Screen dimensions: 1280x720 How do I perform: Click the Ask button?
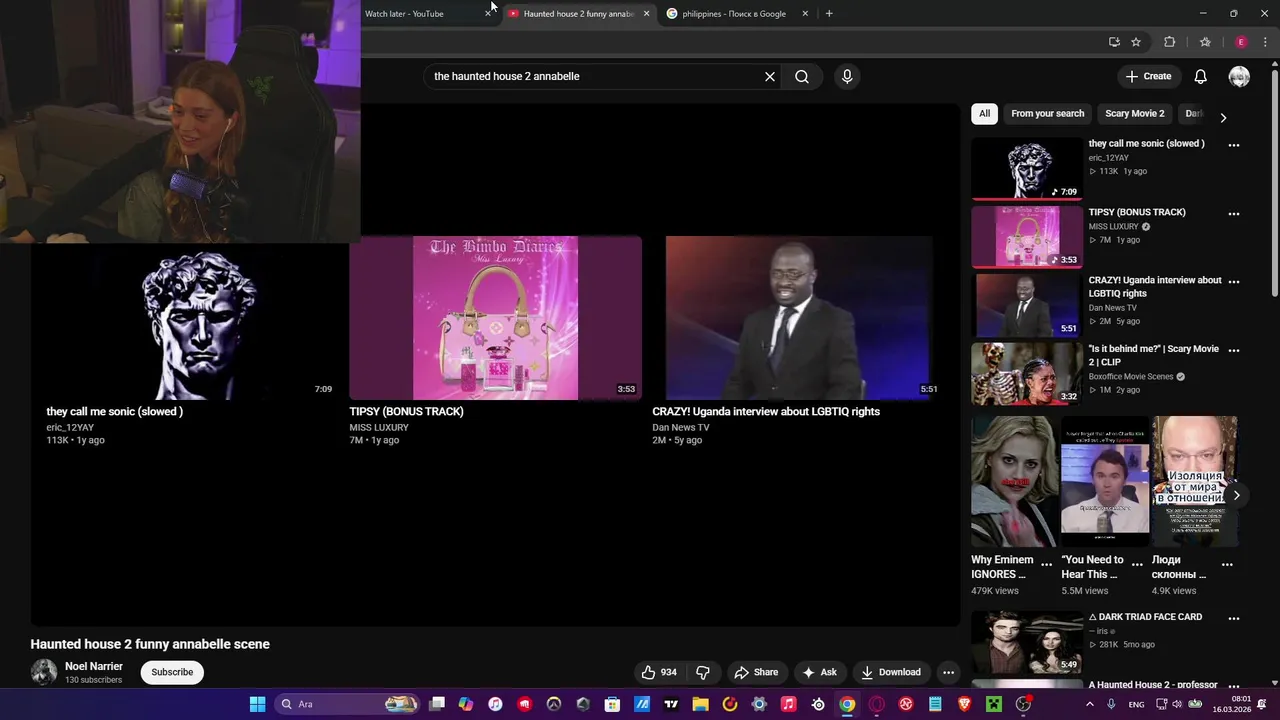pos(819,672)
